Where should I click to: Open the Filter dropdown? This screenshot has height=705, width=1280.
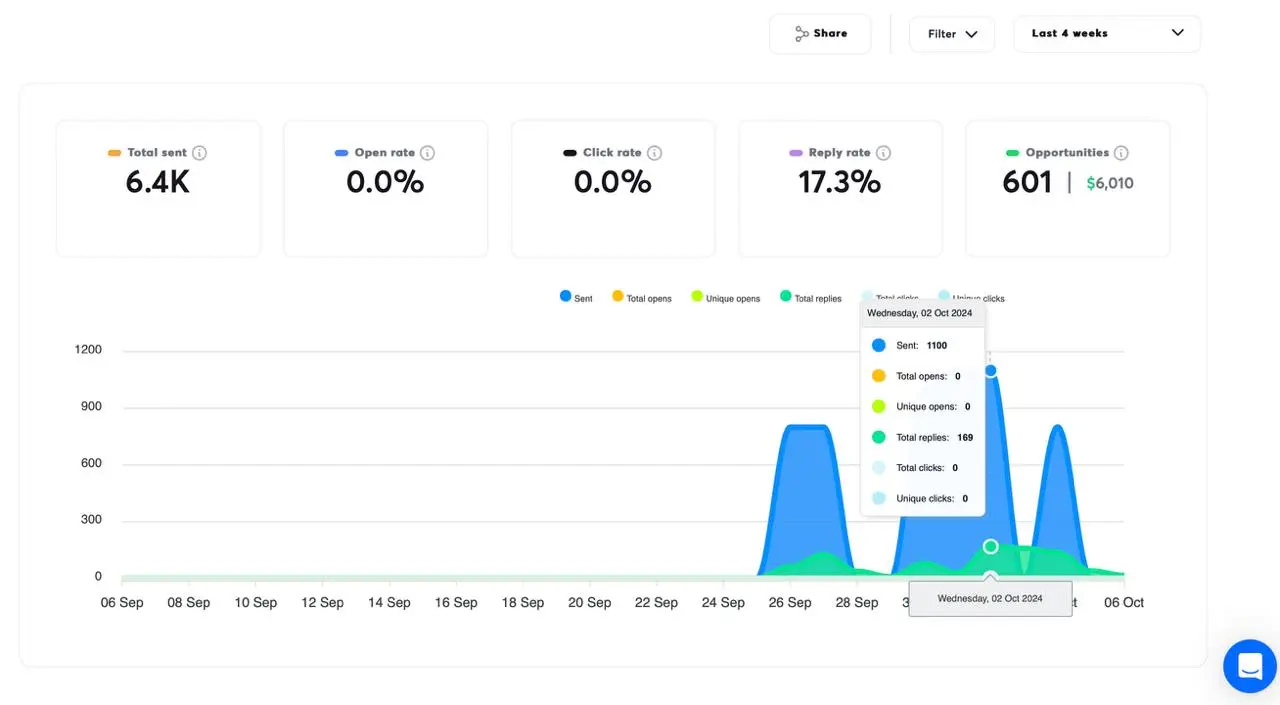(952, 34)
